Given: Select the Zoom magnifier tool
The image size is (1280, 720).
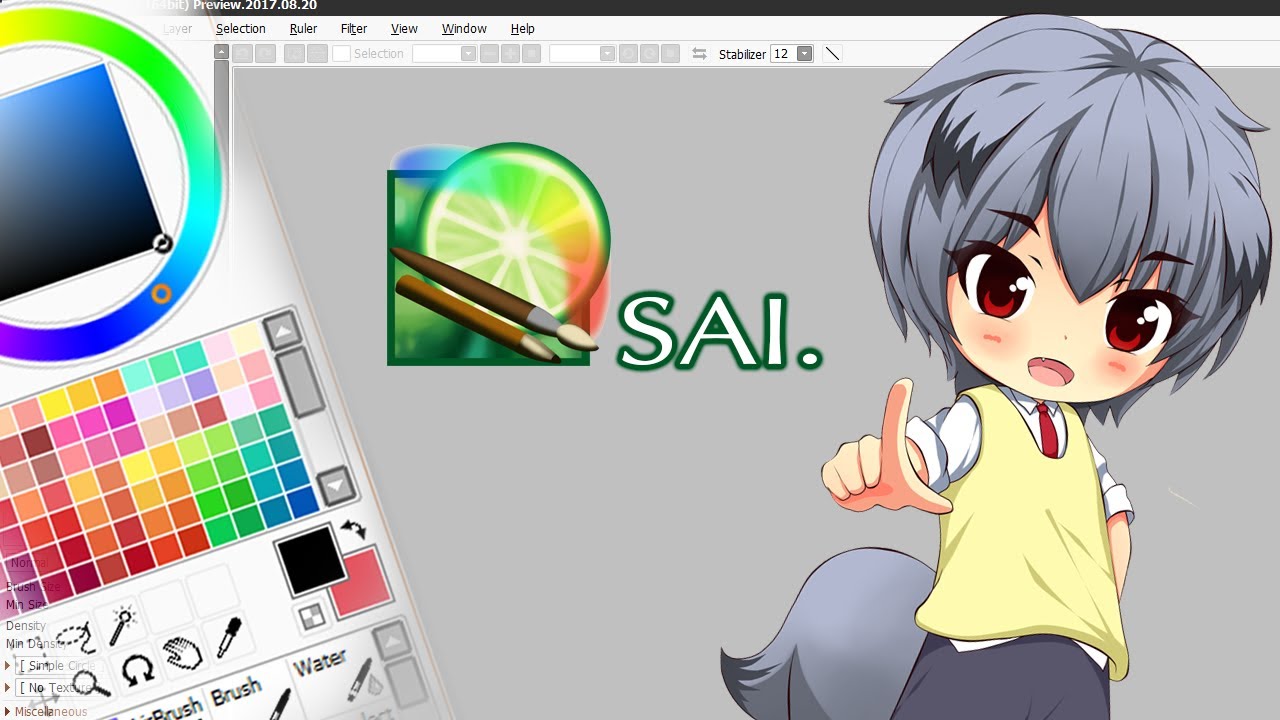Looking at the screenshot, I should (x=90, y=684).
